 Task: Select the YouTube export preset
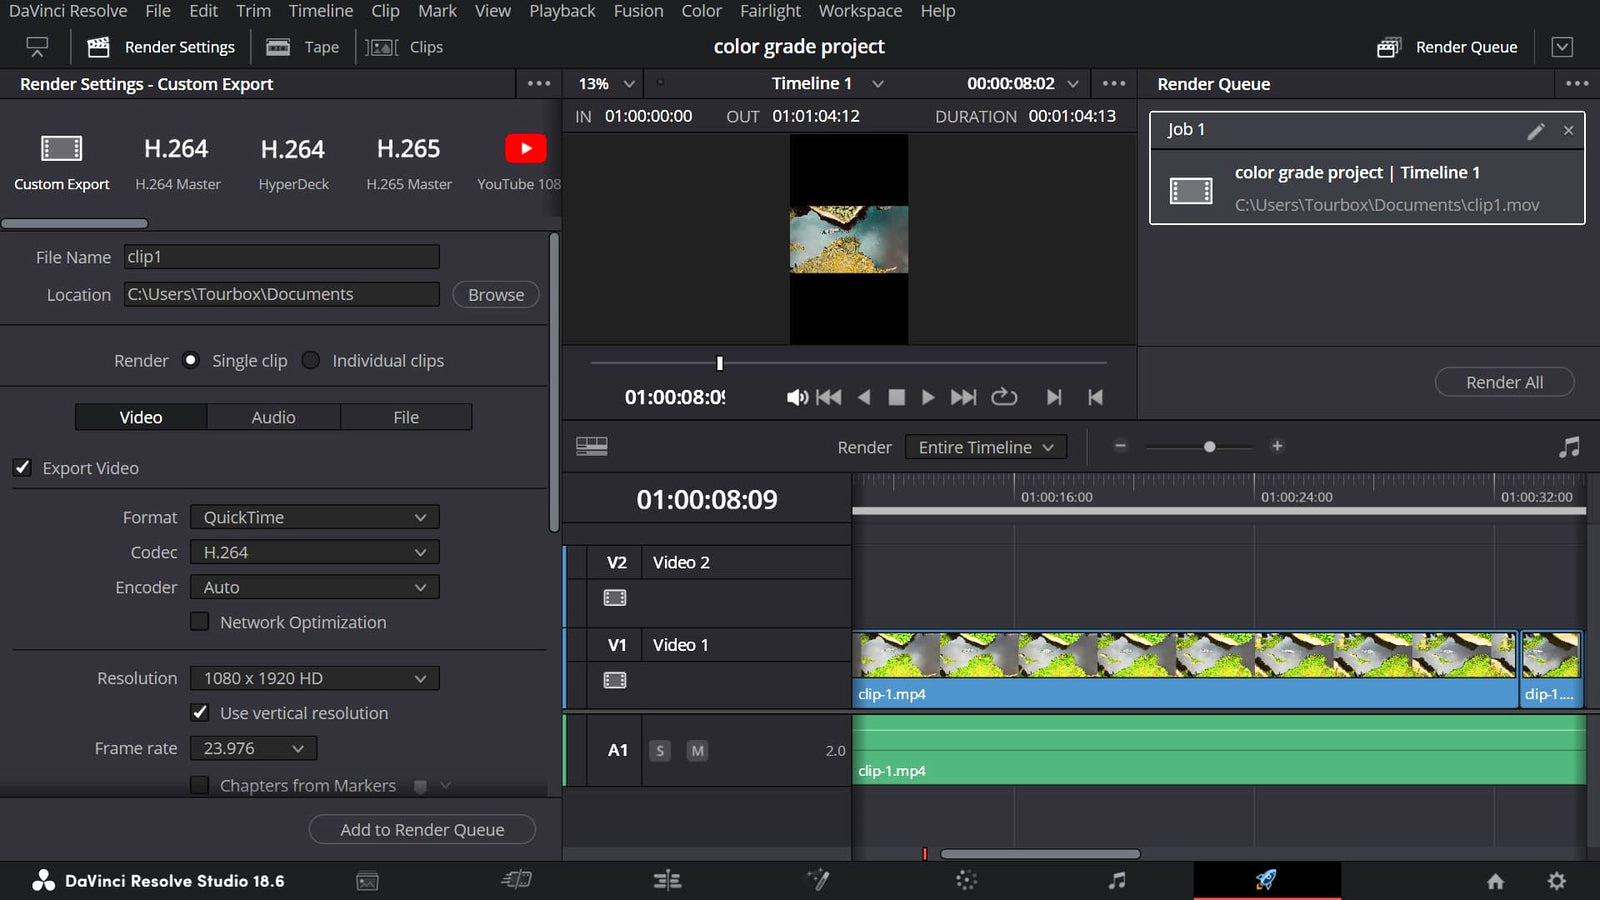tap(520, 163)
